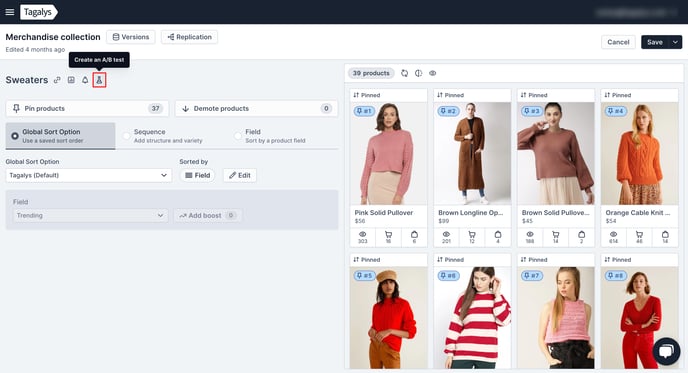Screen dimensions: 688x373
Task: Click the Orange Cable Knit title
Action: (638, 212)
